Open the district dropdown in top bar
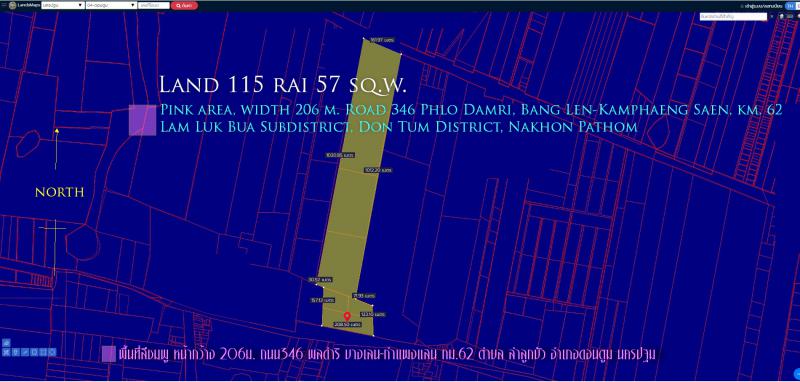Image resolution: width=800 pixels, height=382 pixels. coord(111,5)
